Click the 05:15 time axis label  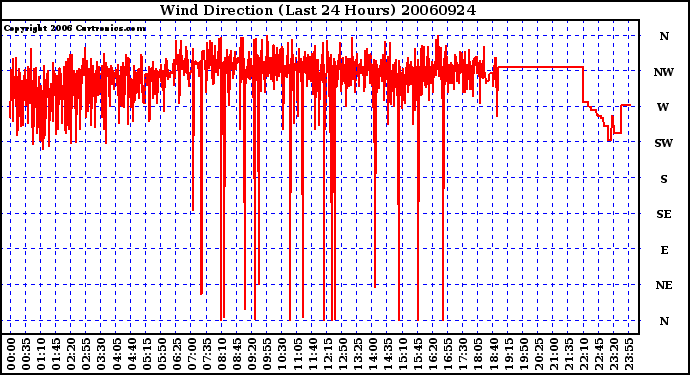coord(147,354)
